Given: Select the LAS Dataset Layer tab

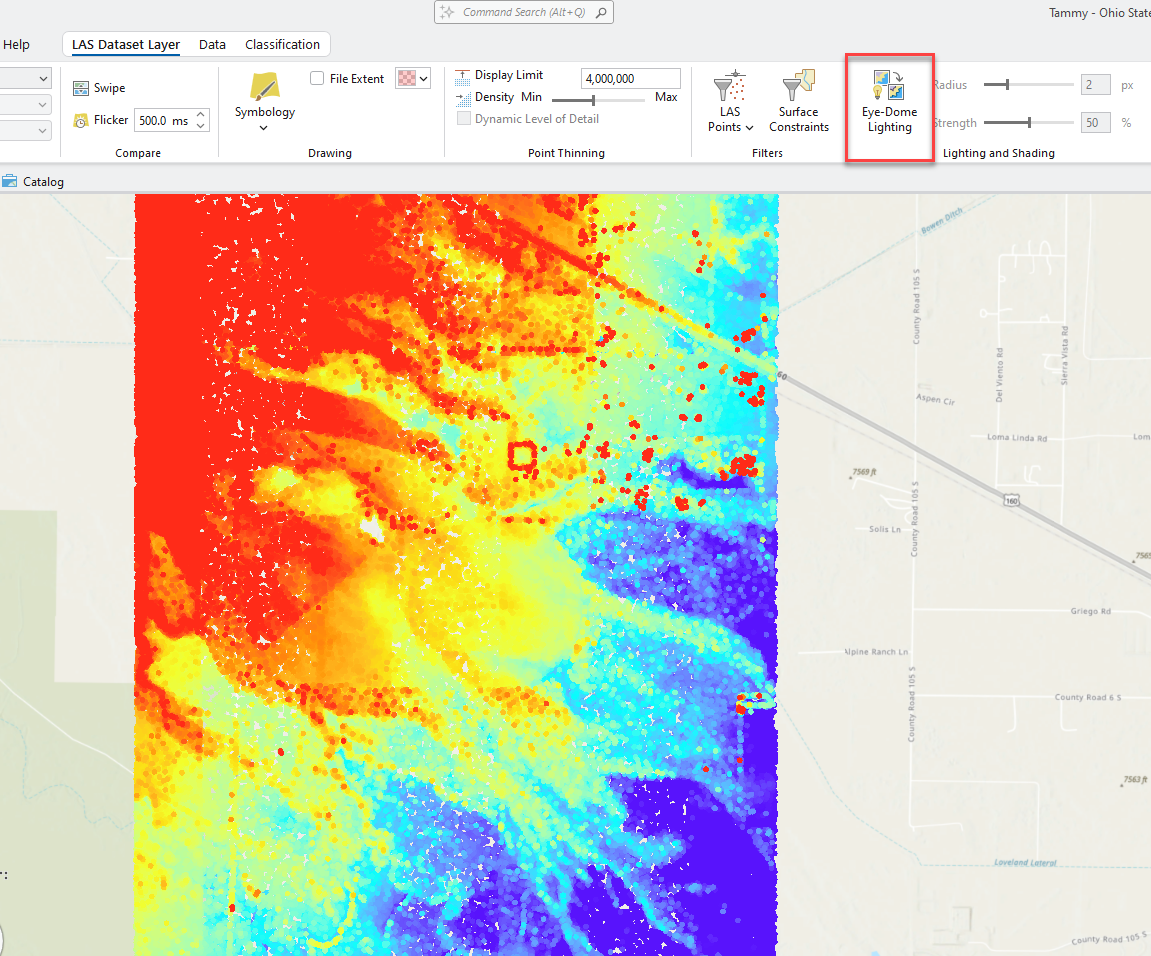Looking at the screenshot, I should click(x=126, y=45).
